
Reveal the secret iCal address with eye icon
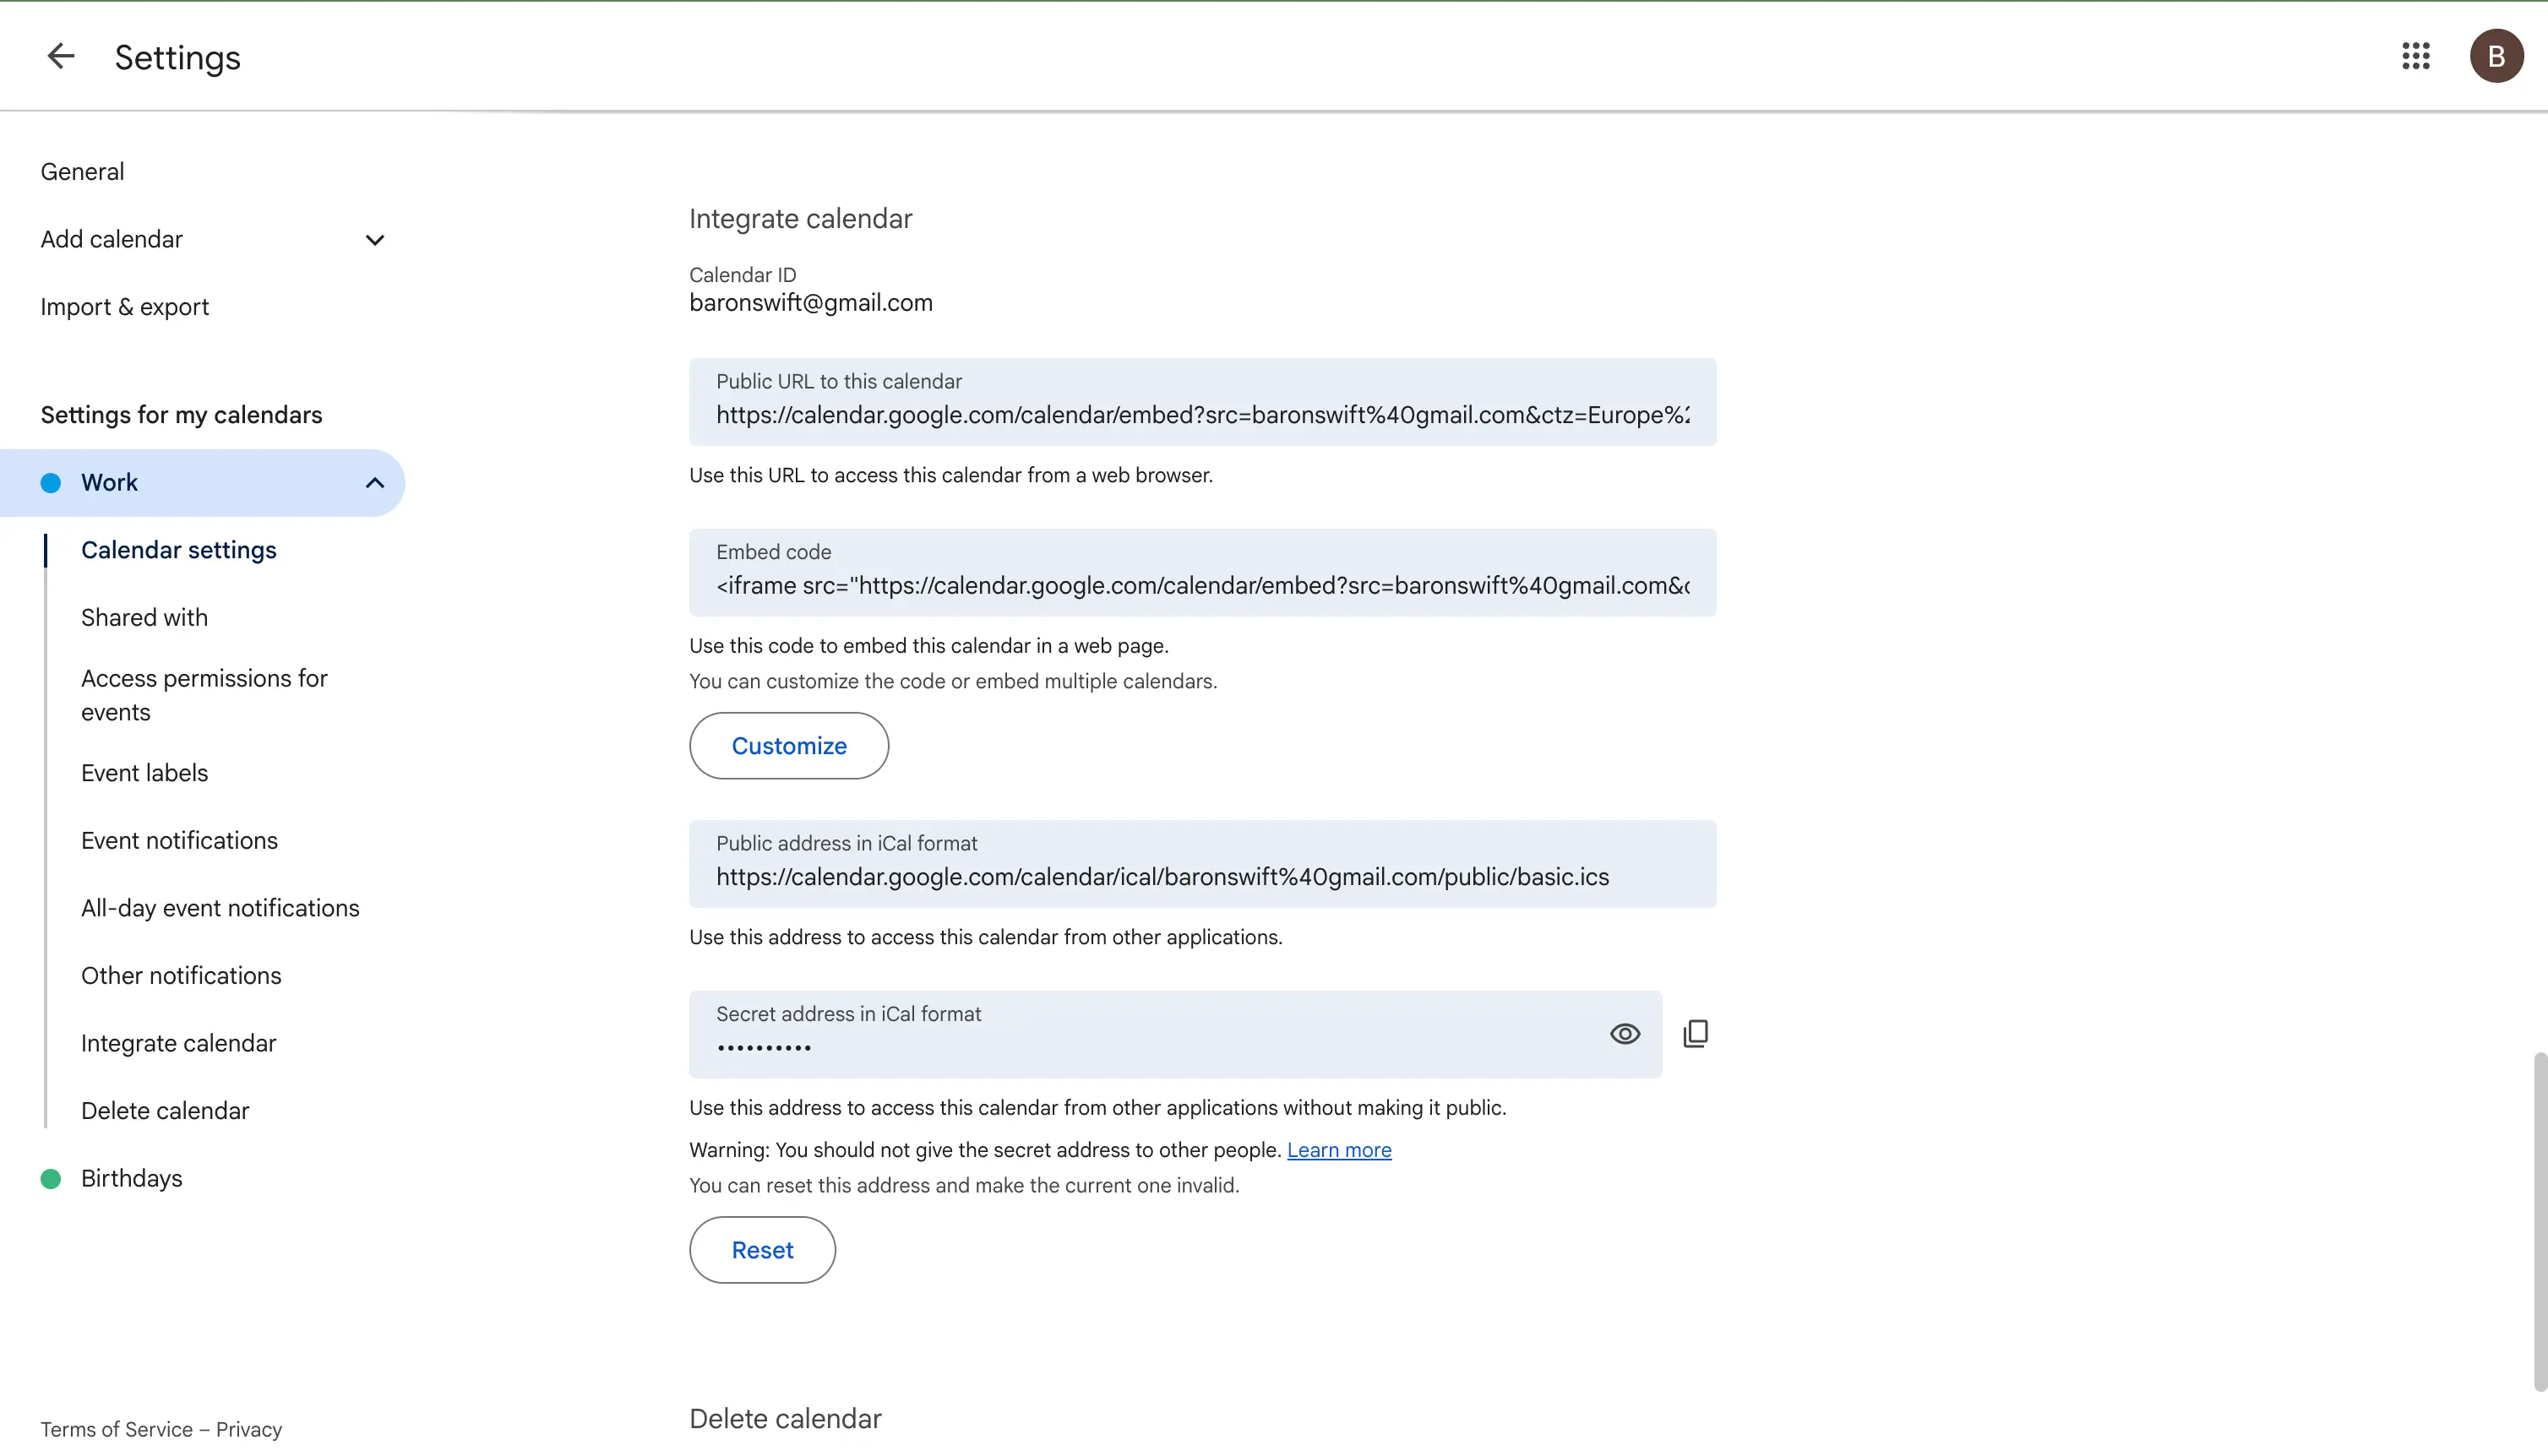[1624, 1034]
